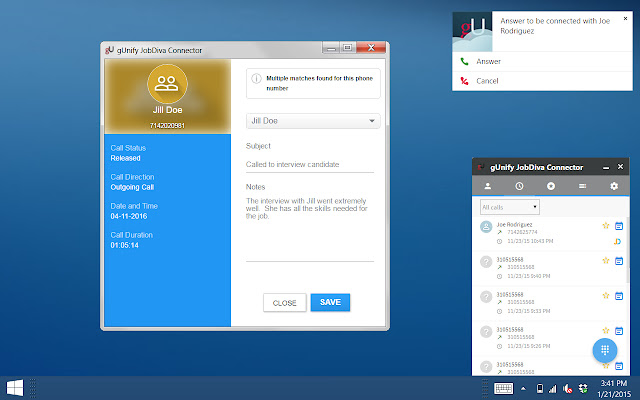
Task: Click the 11/23/15 10:43 PM timestamp
Action: coord(530,241)
